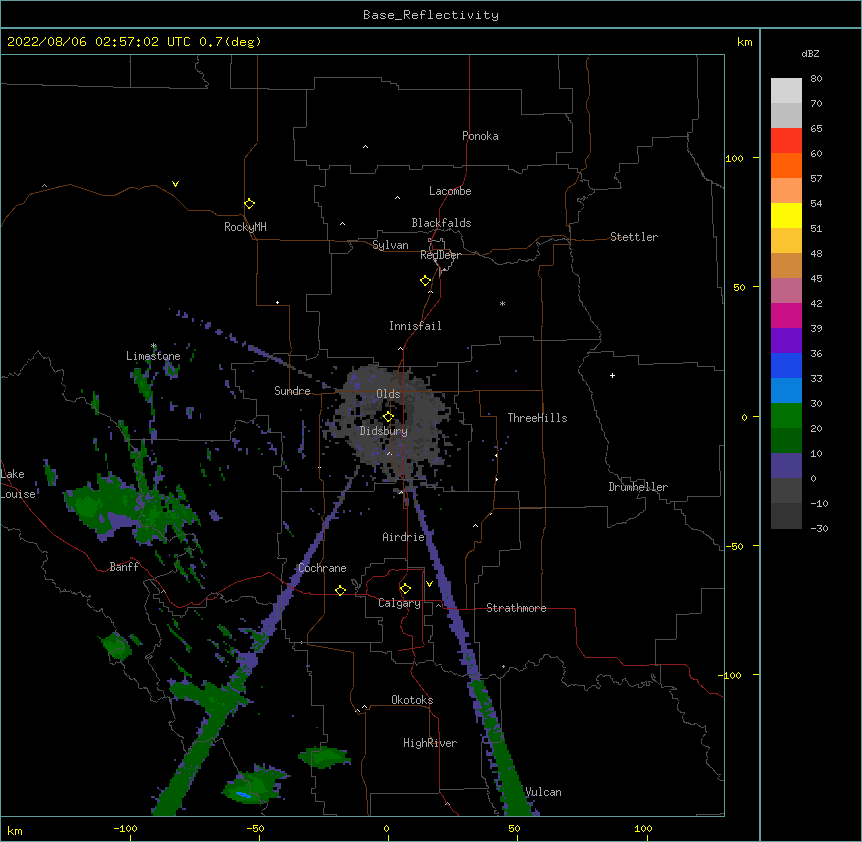
Task: Click the yellow station marker south of RedDeer
Action: [426, 281]
